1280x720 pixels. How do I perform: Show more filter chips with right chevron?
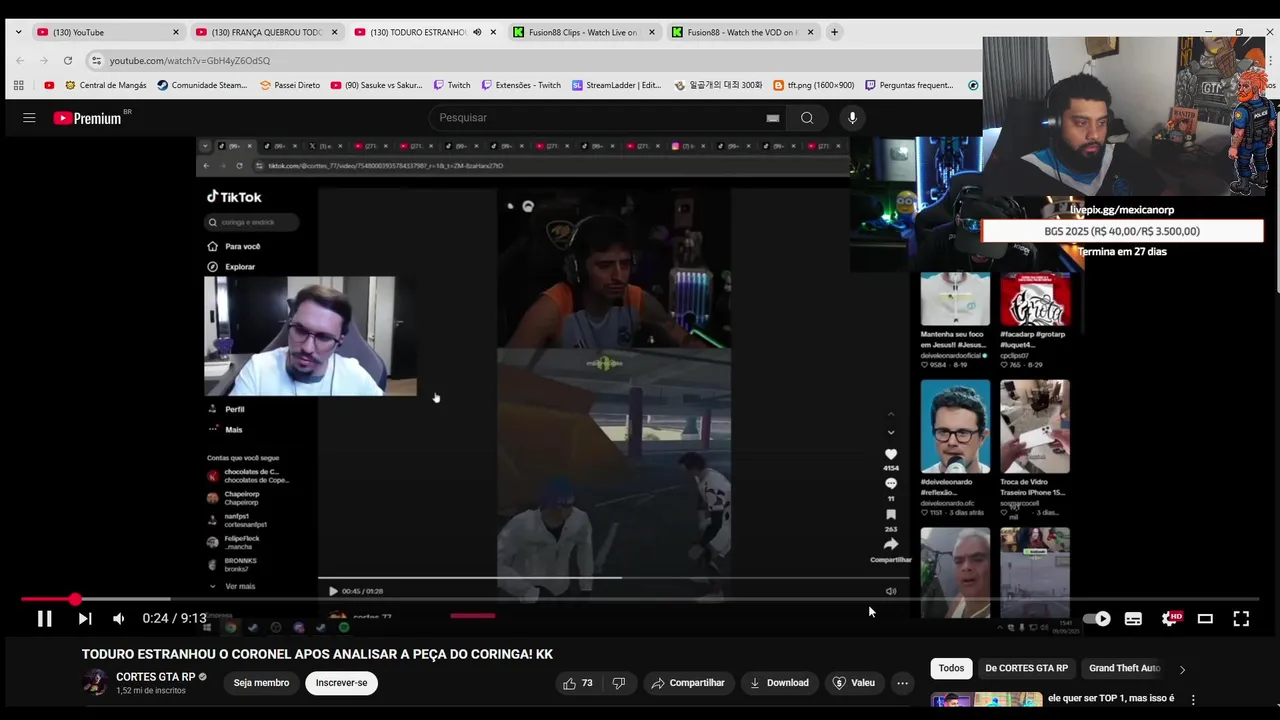pyautogui.click(x=1182, y=669)
